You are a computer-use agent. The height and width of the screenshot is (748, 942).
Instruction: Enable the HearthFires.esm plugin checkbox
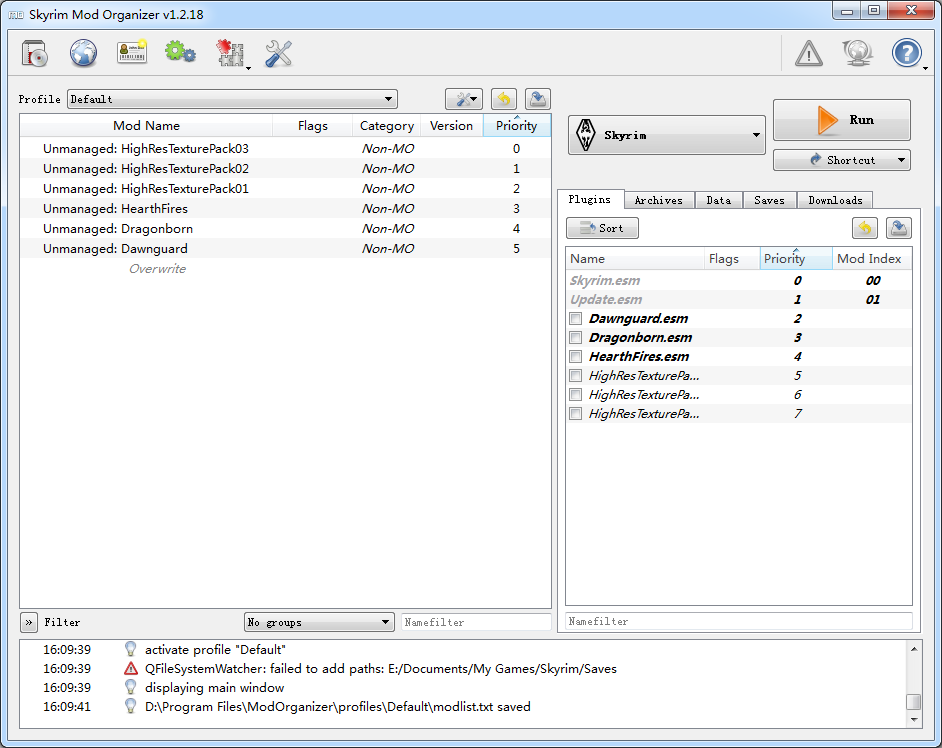576,357
